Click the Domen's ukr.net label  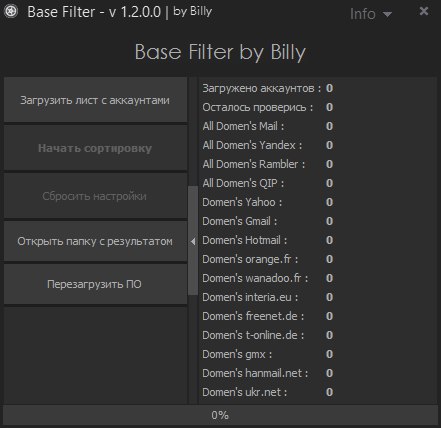(x=244, y=392)
